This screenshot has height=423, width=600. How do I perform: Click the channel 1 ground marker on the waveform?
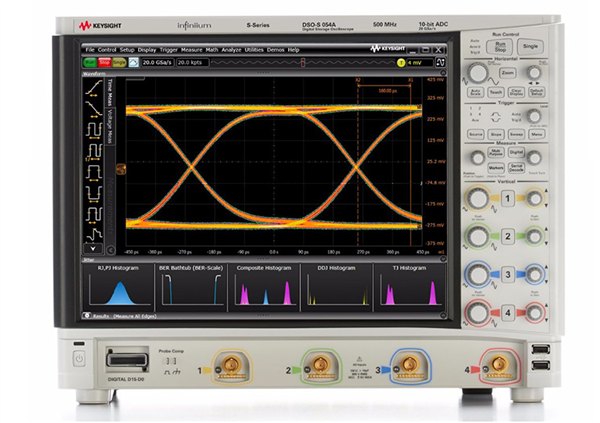(121, 168)
